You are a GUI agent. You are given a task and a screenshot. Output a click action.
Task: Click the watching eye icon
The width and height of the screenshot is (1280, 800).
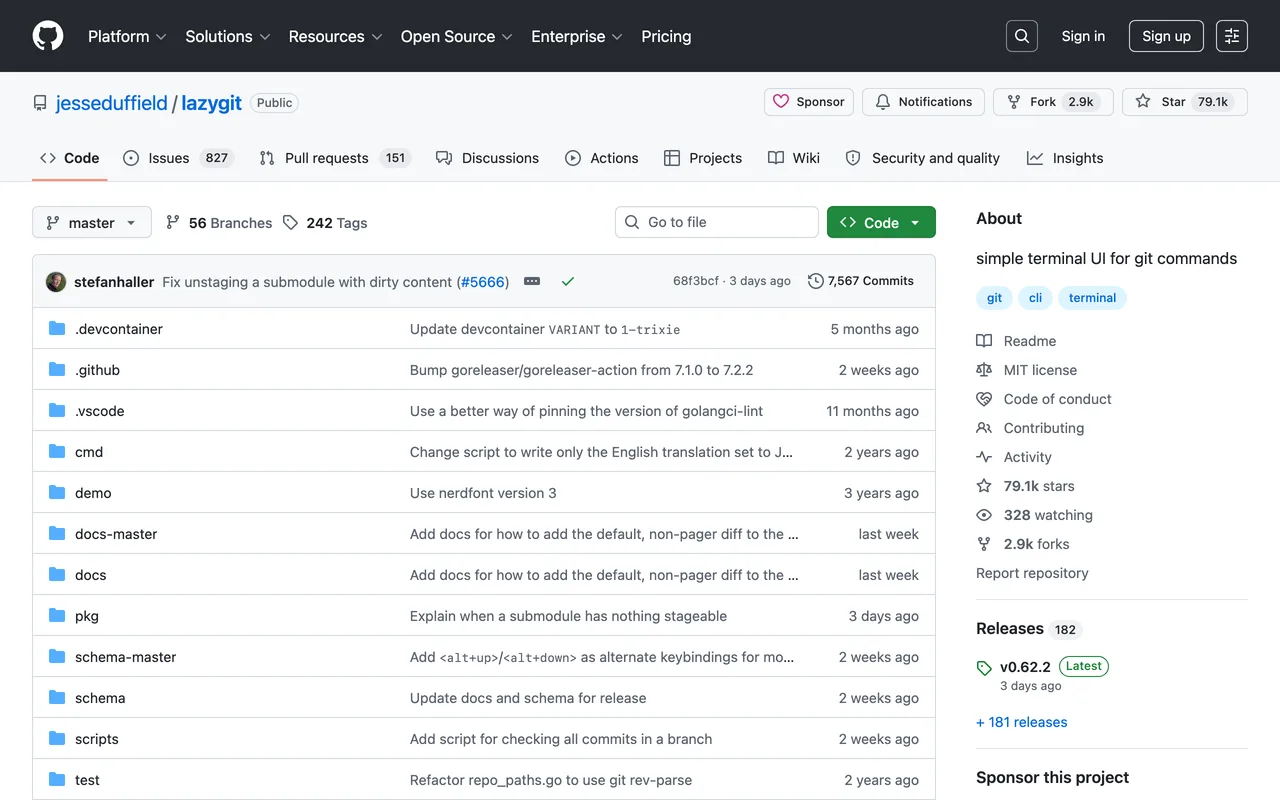984,515
